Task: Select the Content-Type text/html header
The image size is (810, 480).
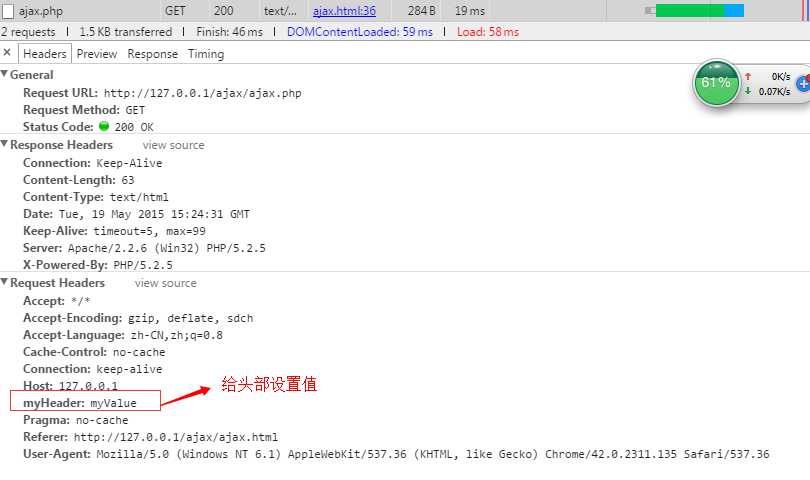Action: point(96,197)
